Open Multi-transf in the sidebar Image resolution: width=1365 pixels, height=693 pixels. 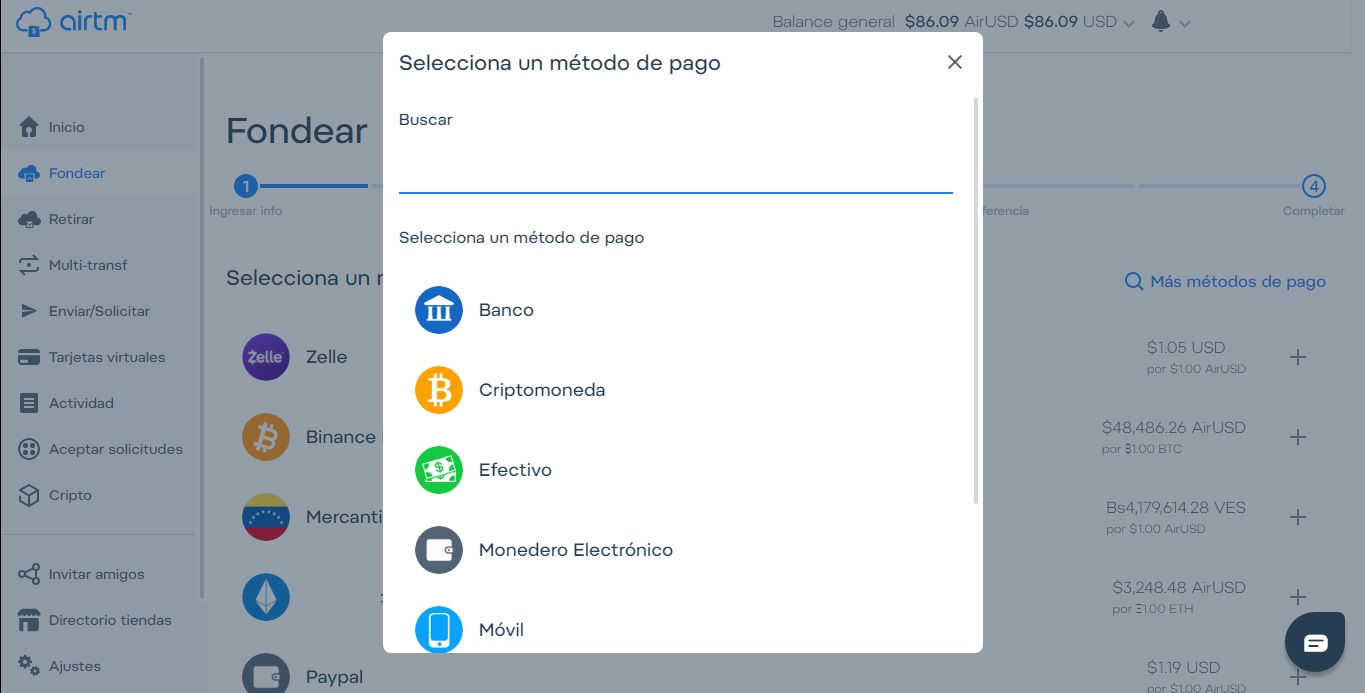[99, 265]
